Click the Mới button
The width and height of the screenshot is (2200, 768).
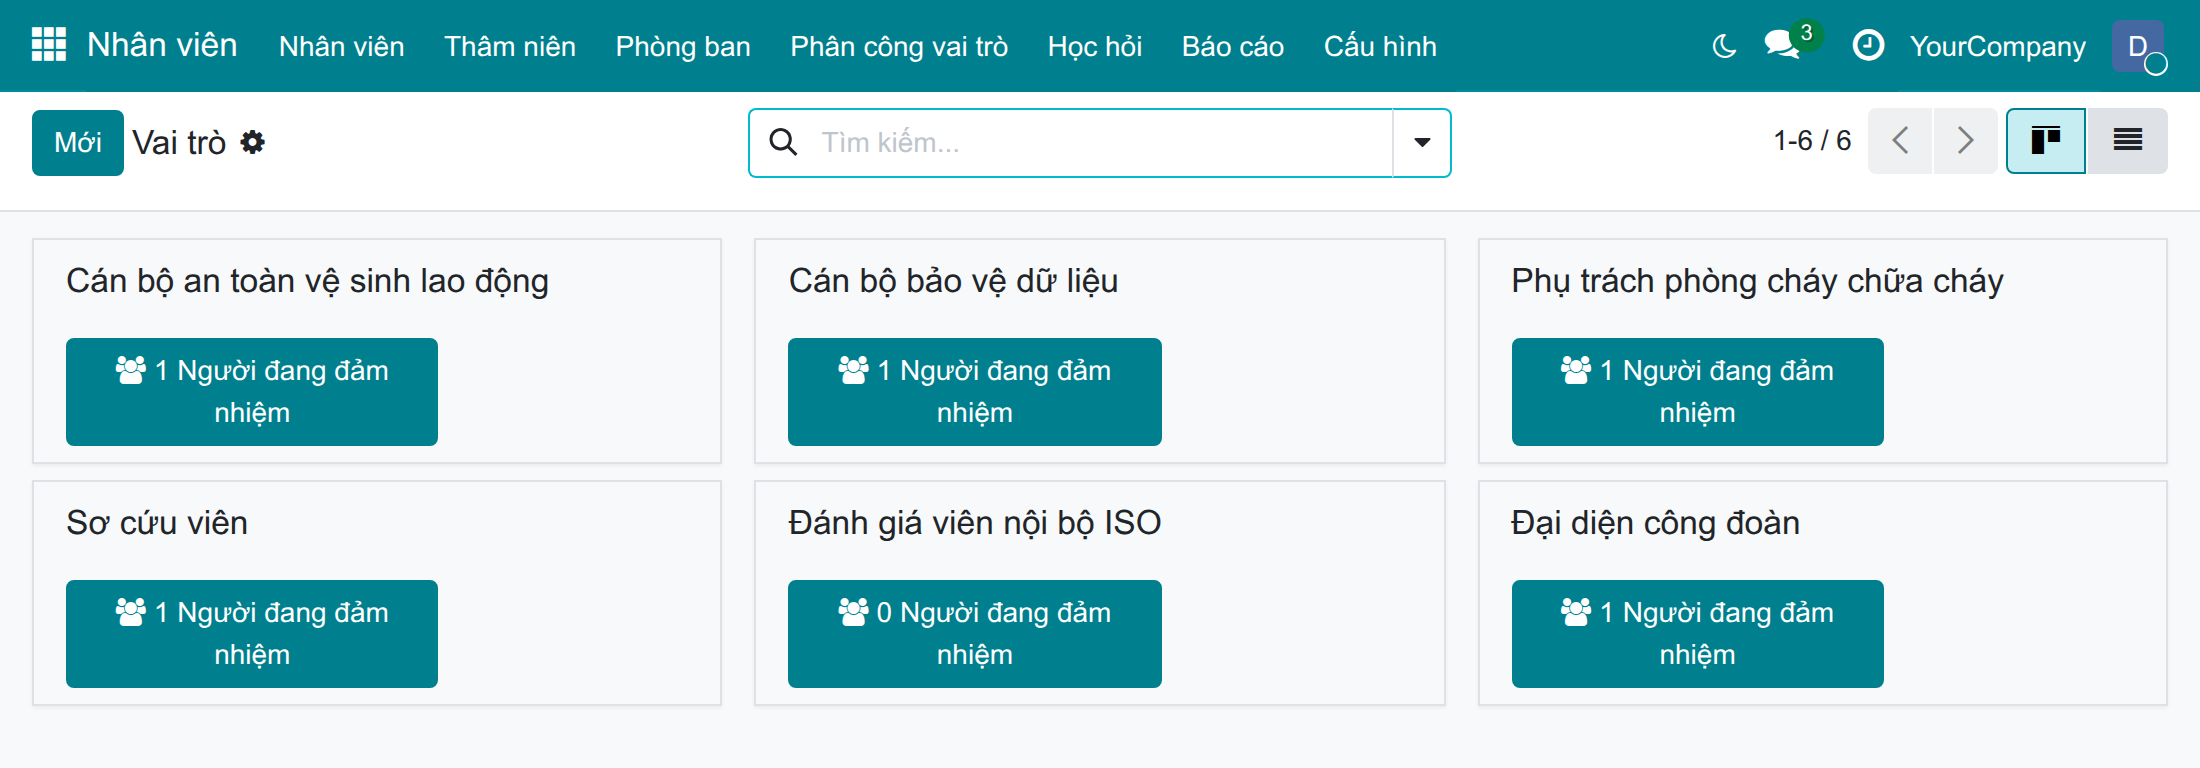[78, 143]
